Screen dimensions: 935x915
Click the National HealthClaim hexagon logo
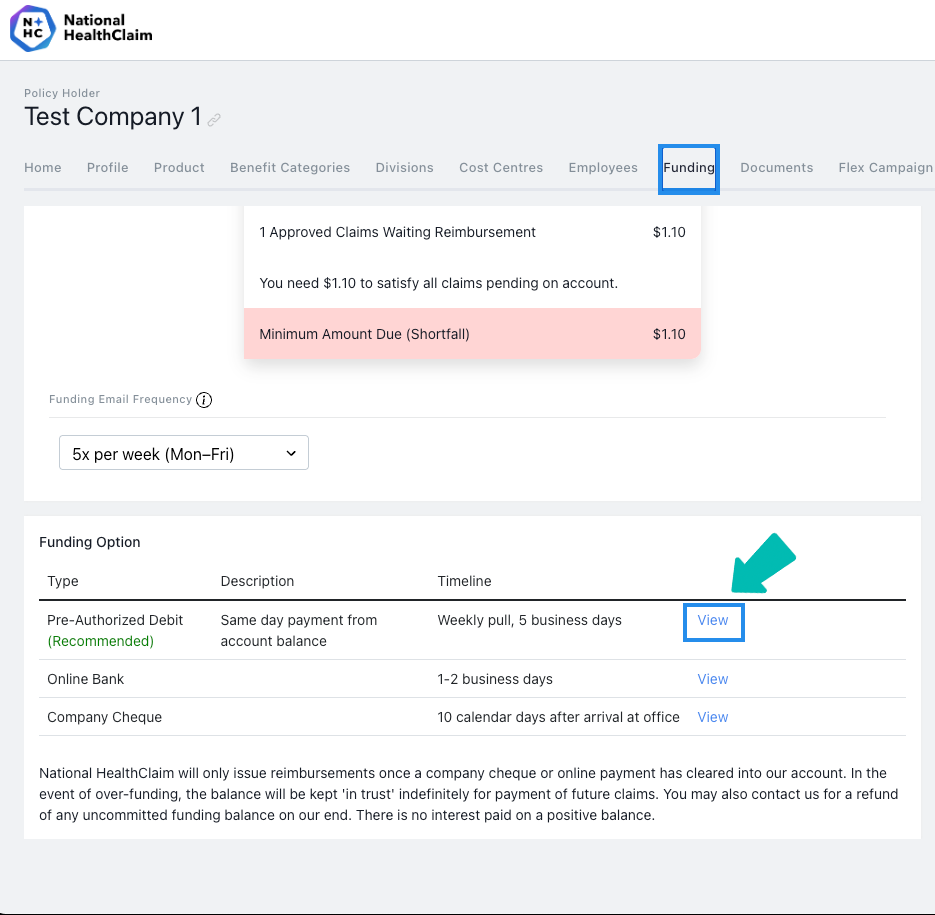click(x=32, y=28)
